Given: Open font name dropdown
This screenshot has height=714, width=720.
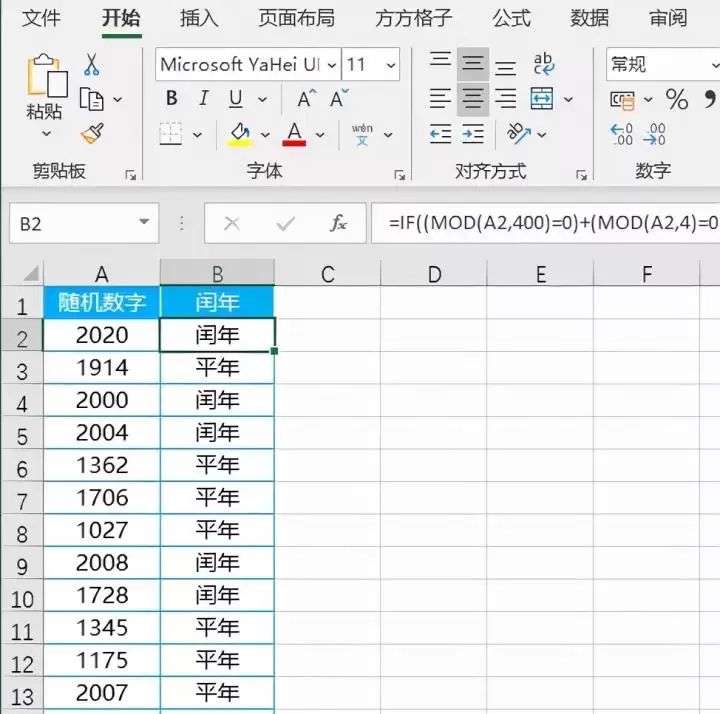Looking at the screenshot, I should coord(332,65).
